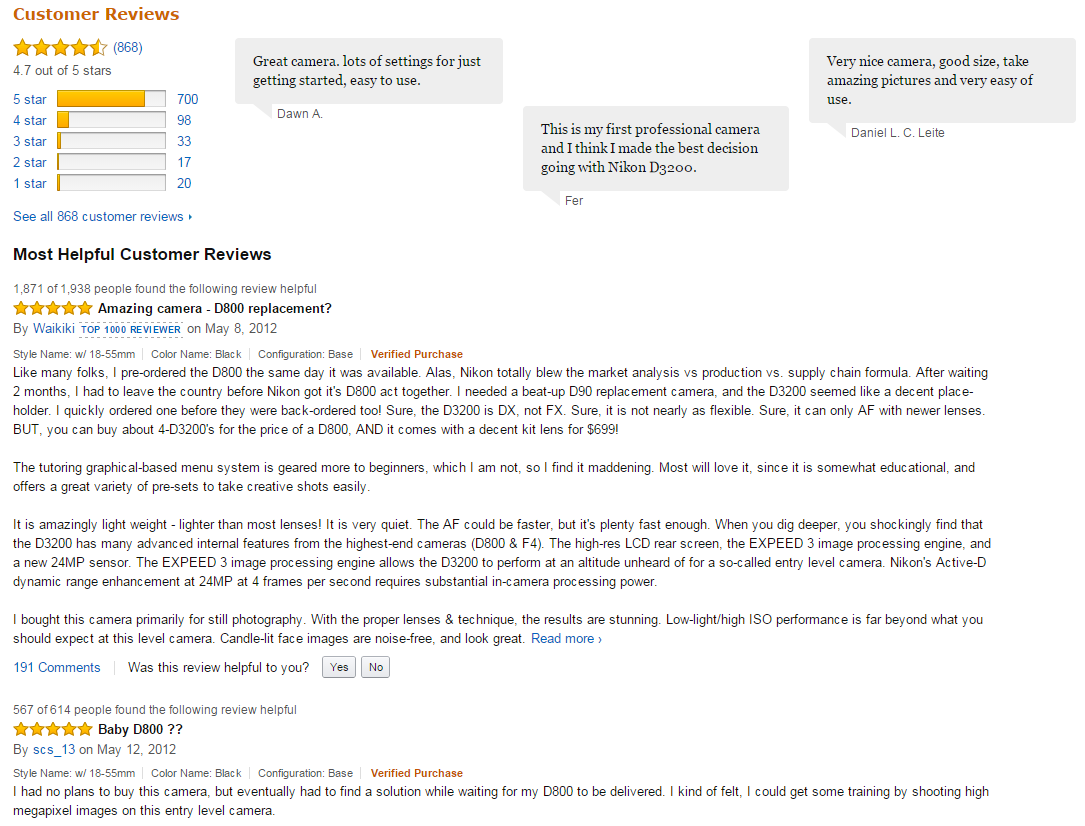Mark the review helpful with Yes
The image size is (1085, 826).
[x=338, y=666]
